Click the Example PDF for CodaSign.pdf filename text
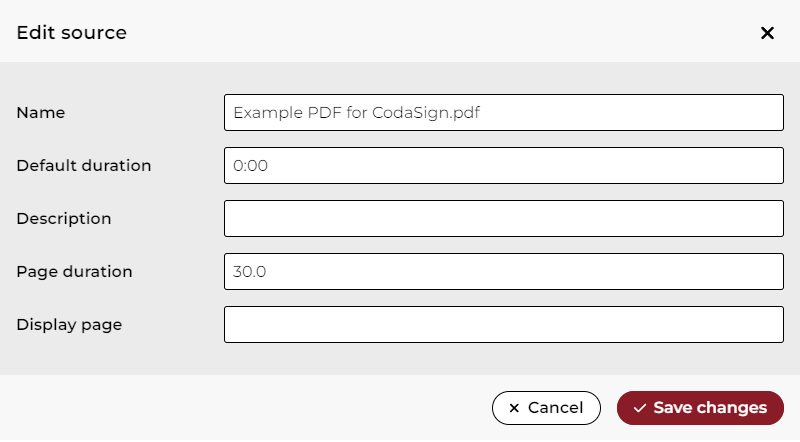This screenshot has width=800, height=442. pyautogui.click(x=356, y=112)
